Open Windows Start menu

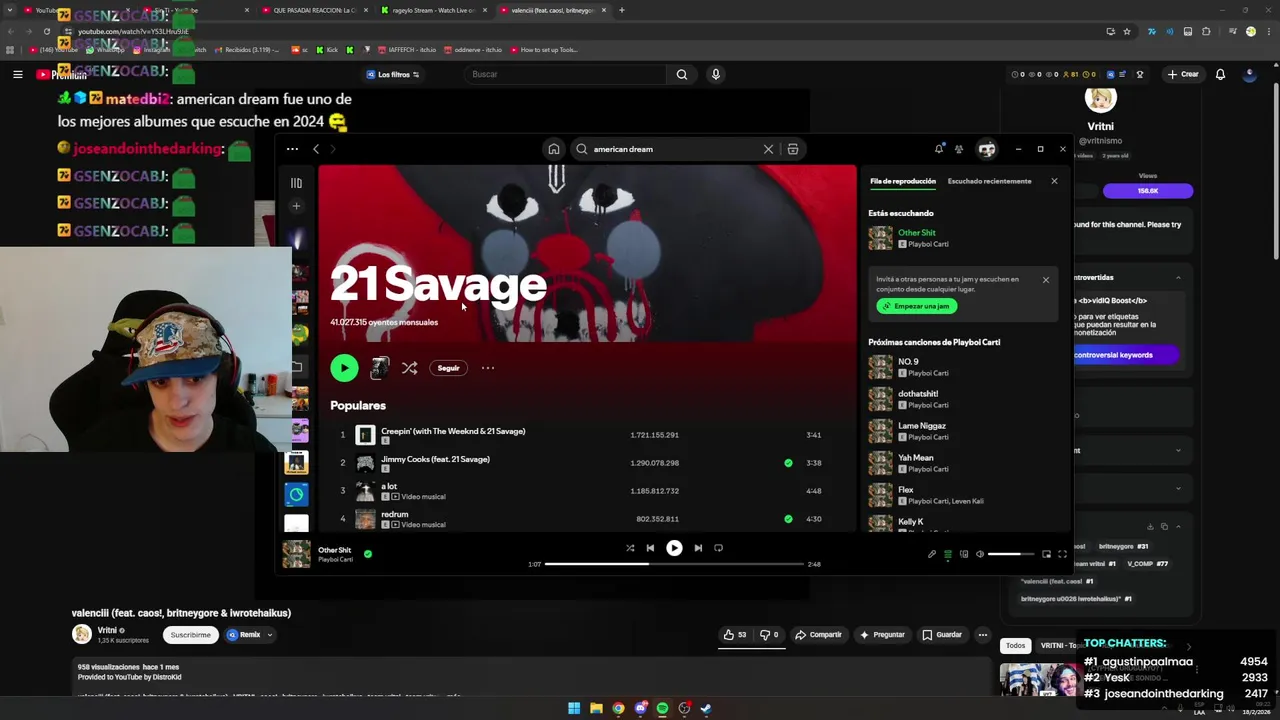click(574, 708)
